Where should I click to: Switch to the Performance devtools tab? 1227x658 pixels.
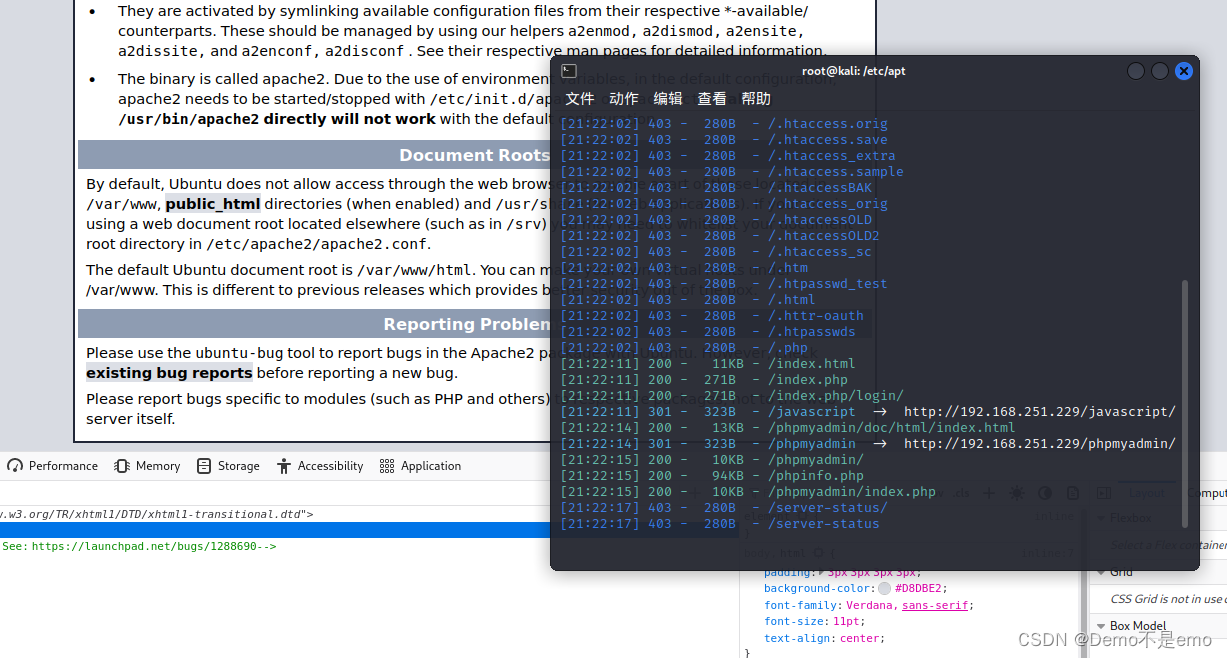pyautogui.click(x=53, y=466)
